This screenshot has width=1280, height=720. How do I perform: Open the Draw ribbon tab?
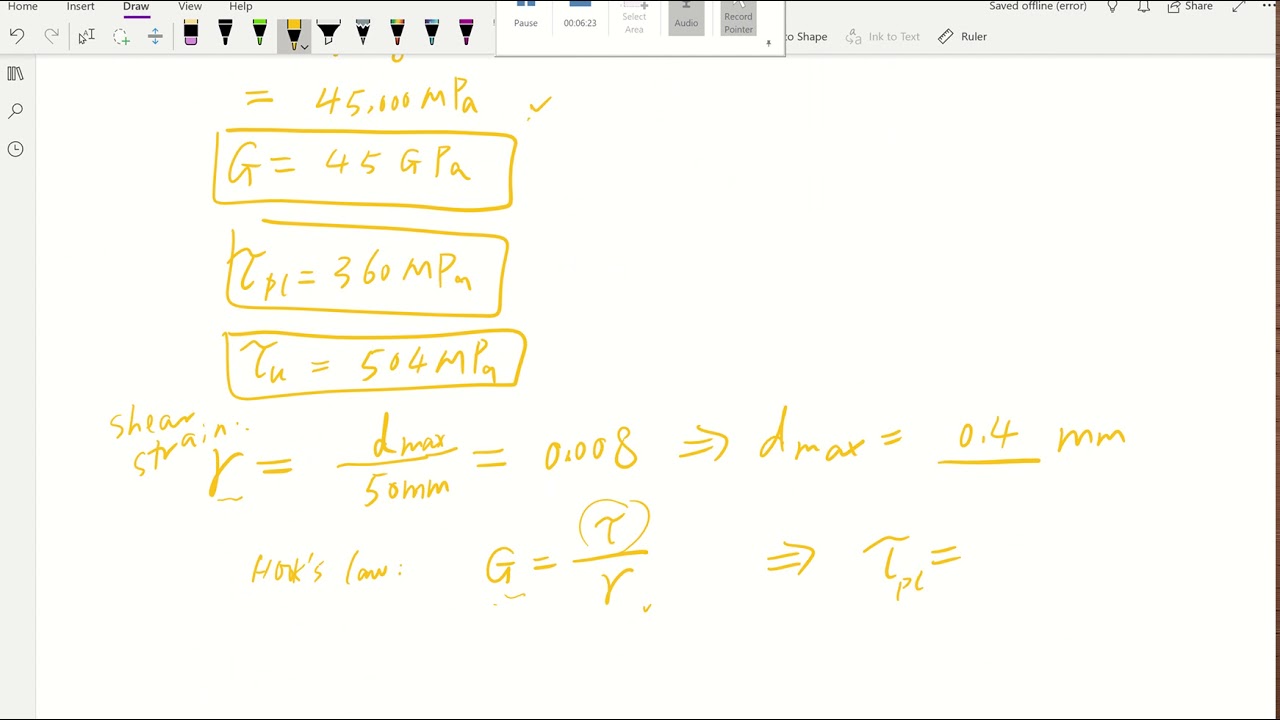(x=136, y=6)
